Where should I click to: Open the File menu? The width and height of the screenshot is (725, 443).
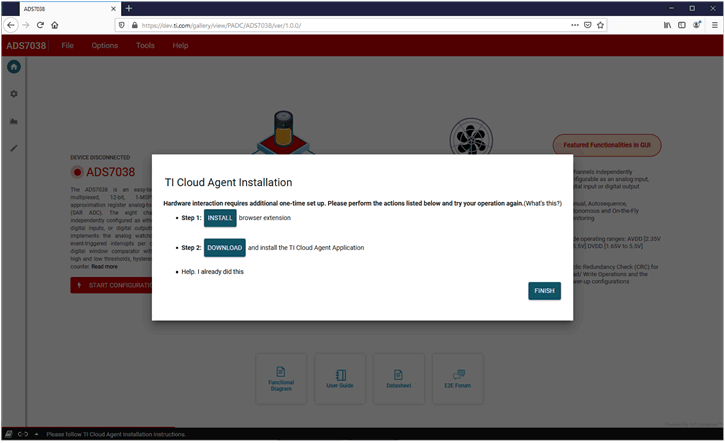[x=67, y=45]
